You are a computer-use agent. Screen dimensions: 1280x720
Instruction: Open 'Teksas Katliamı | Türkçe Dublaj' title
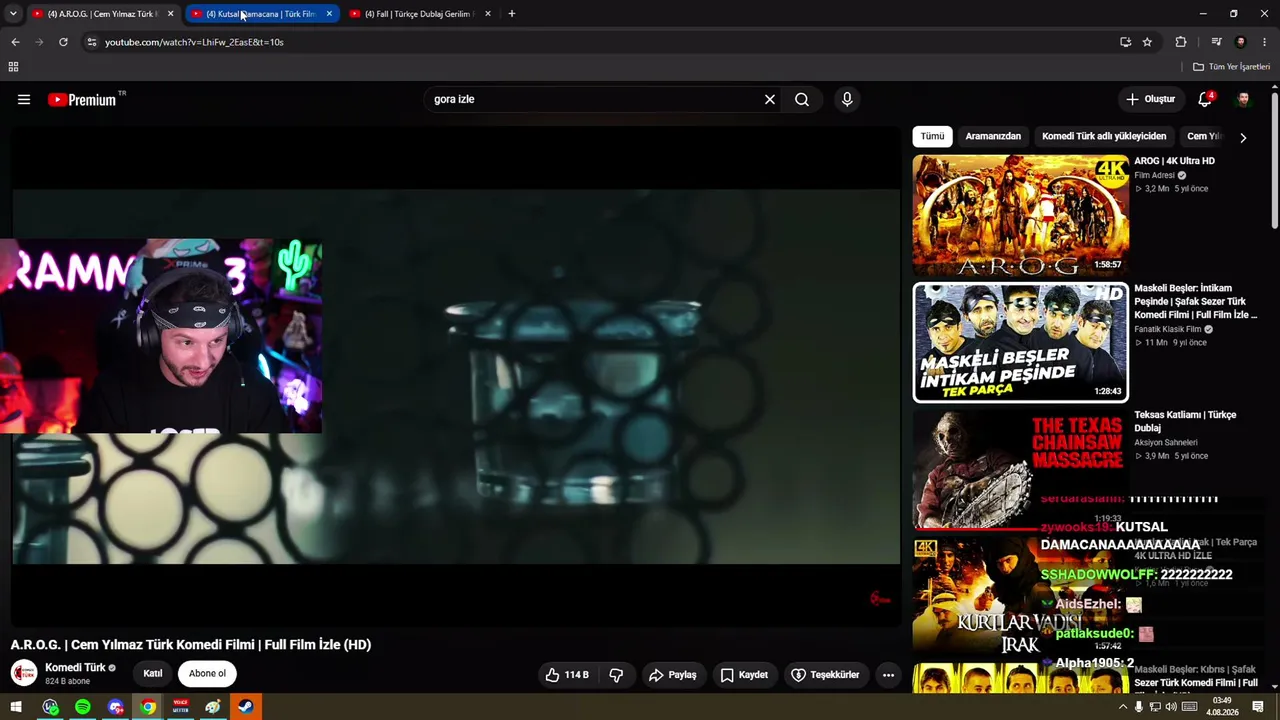[1185, 421]
